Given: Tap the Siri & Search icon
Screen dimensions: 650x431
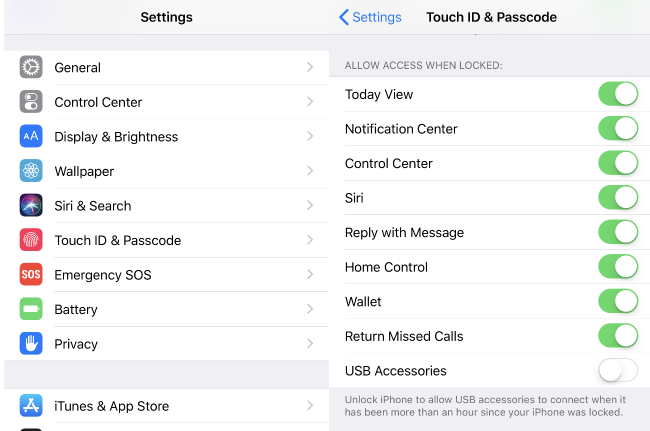Looking at the screenshot, I should [31, 205].
